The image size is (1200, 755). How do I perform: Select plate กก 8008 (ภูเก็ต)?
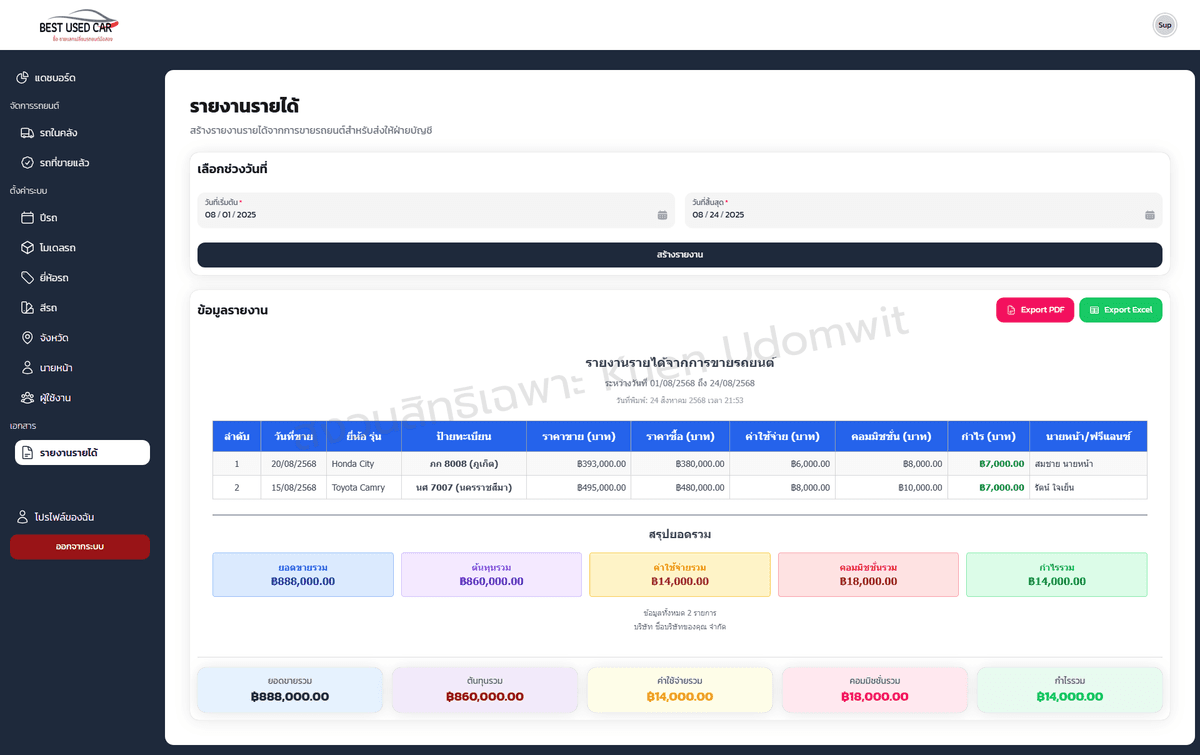tap(464, 464)
